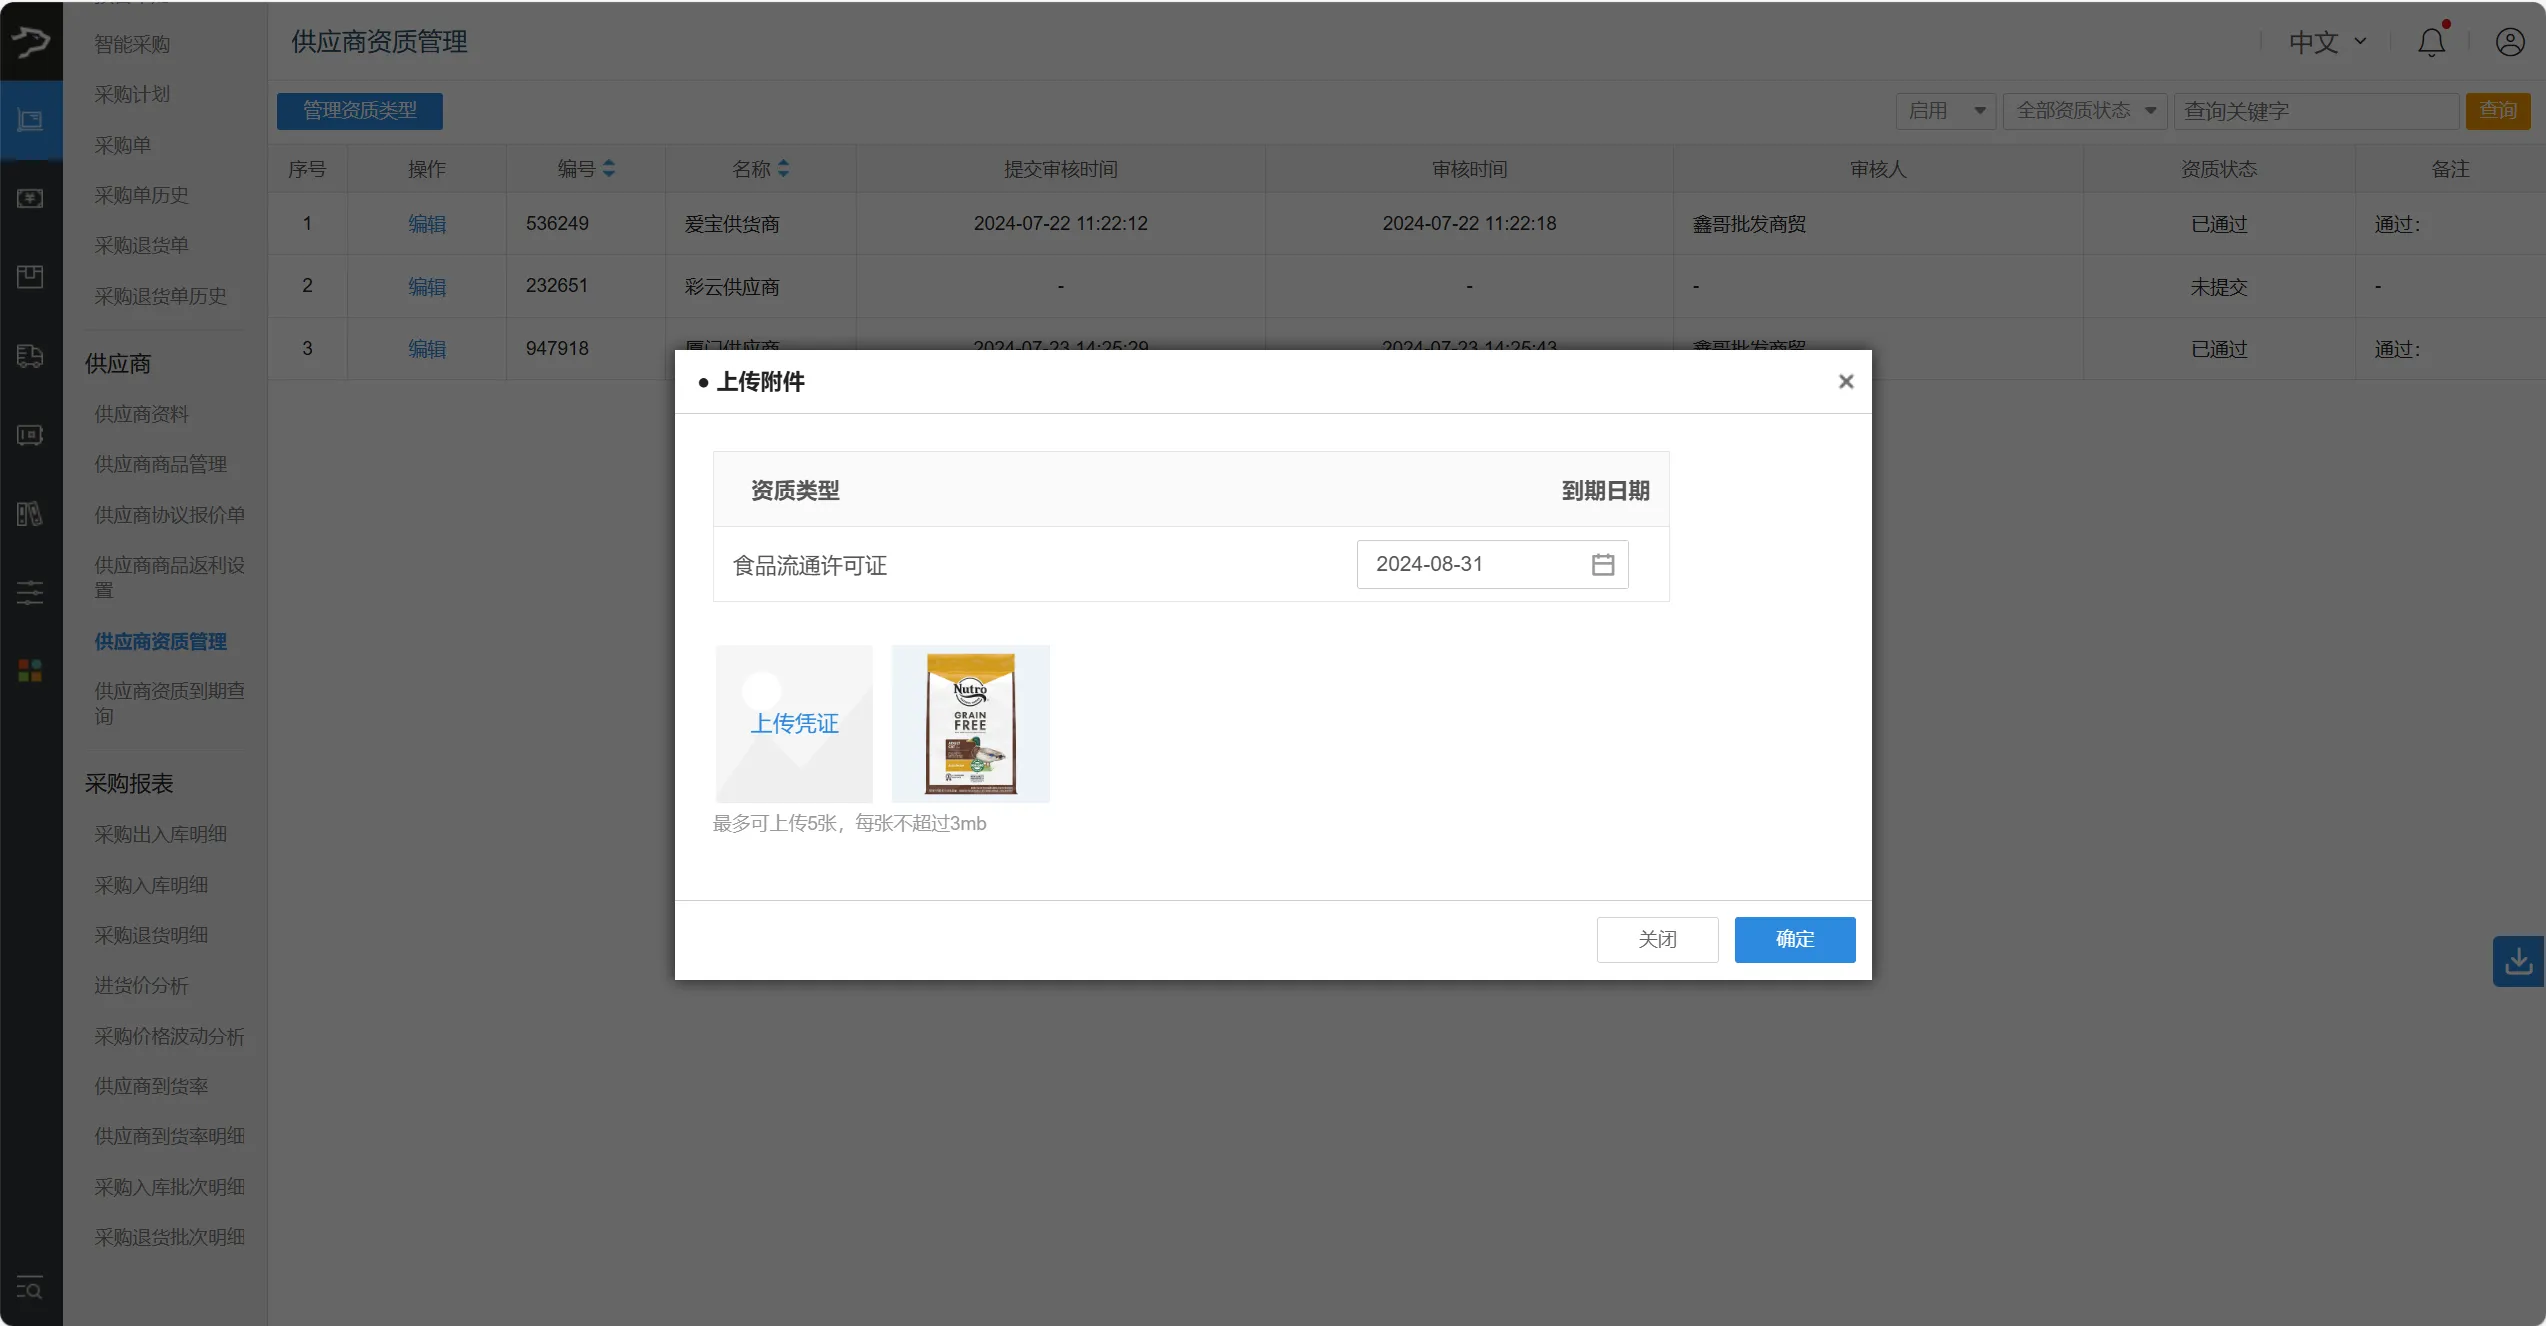
Task: Click the 上传凭证 upload placeholder
Action: (794, 723)
